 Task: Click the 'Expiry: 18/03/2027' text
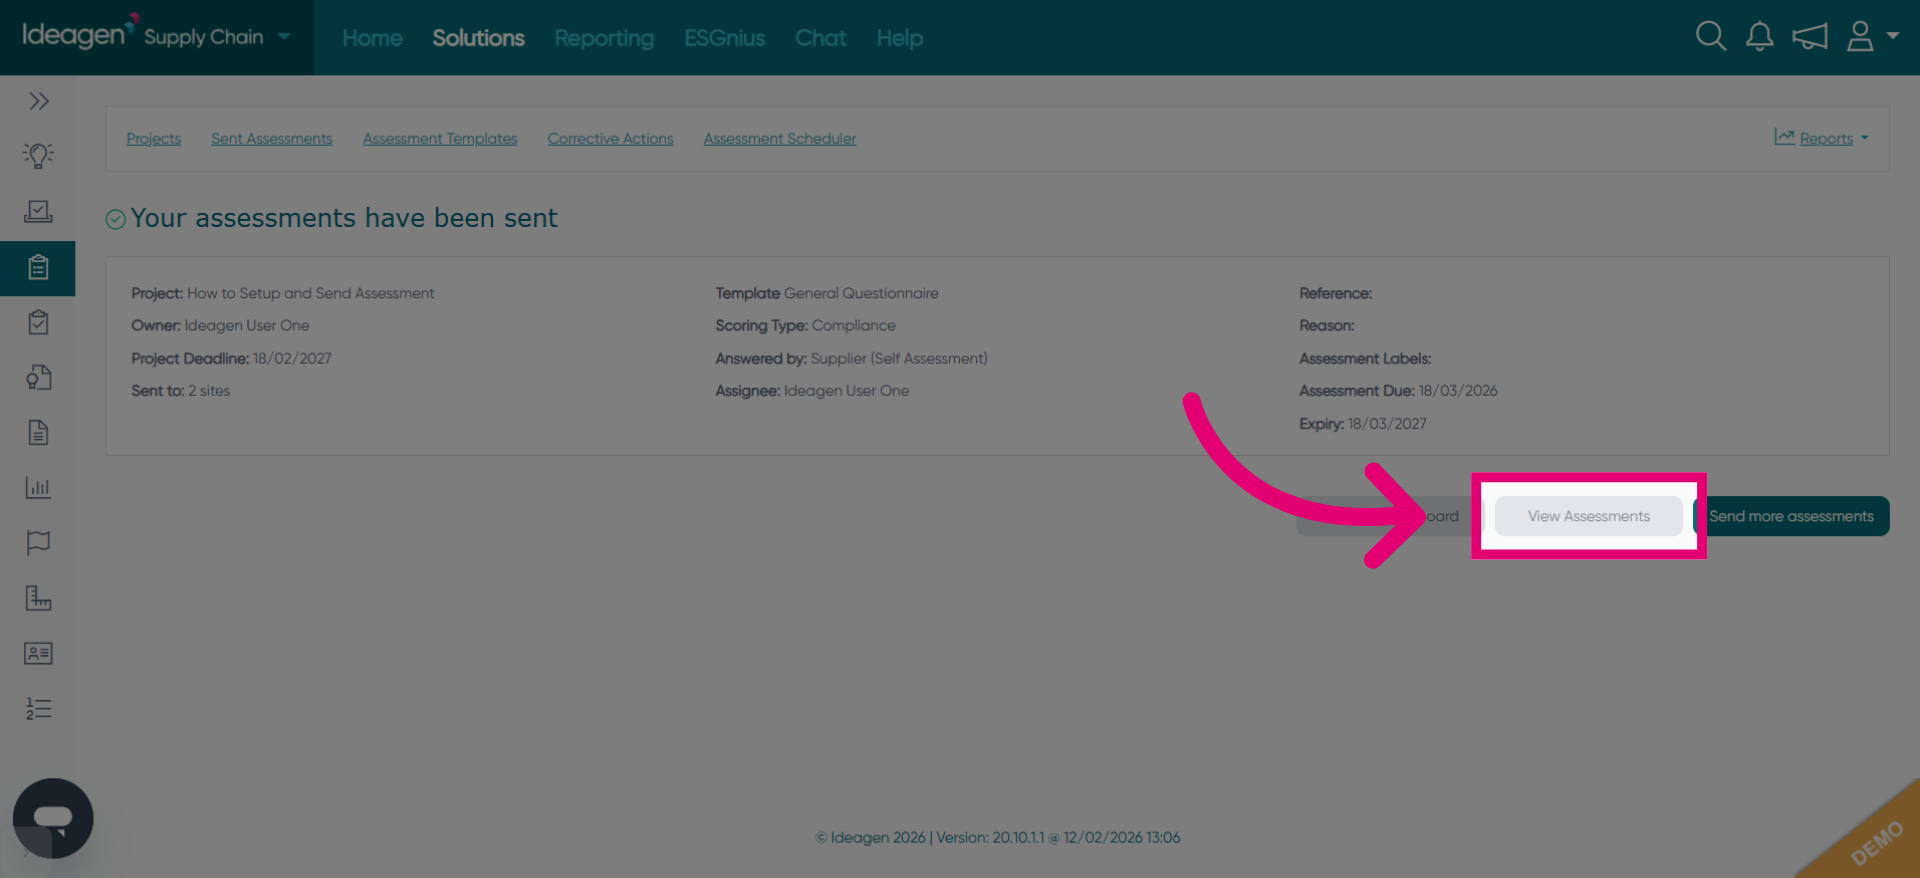pyautogui.click(x=1363, y=424)
